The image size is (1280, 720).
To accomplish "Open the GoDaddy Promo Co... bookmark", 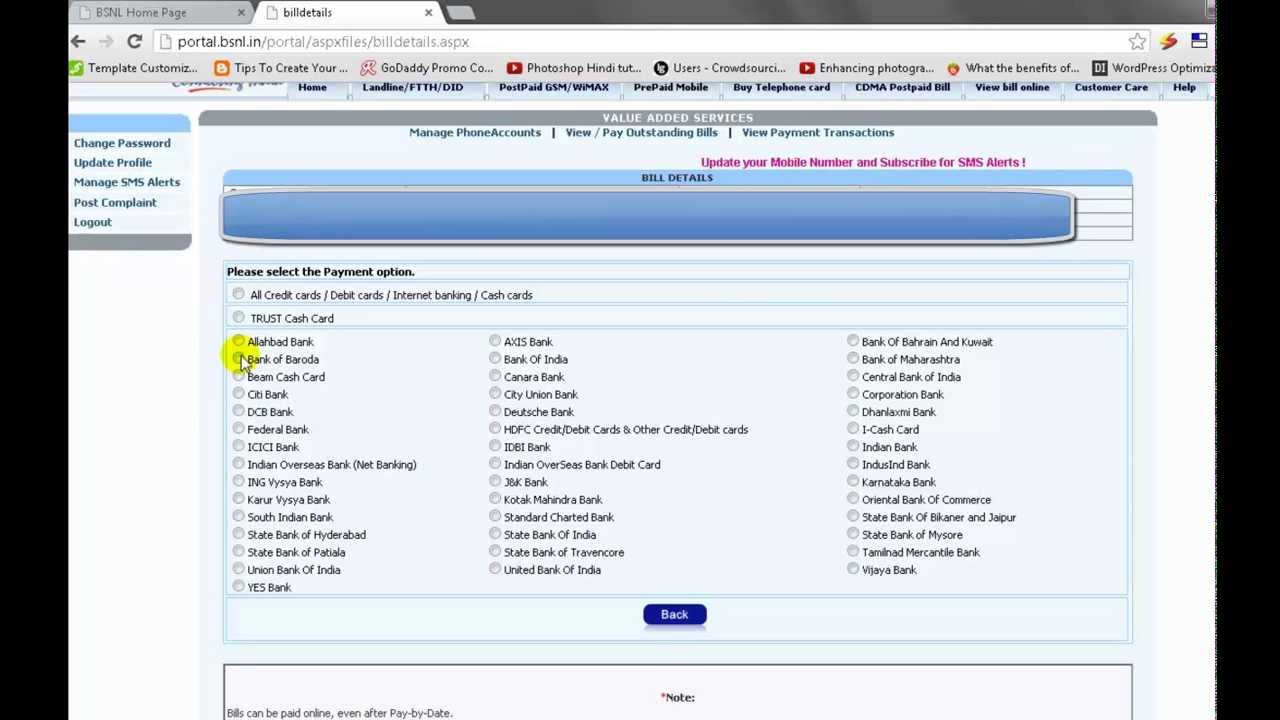I will (x=427, y=68).
